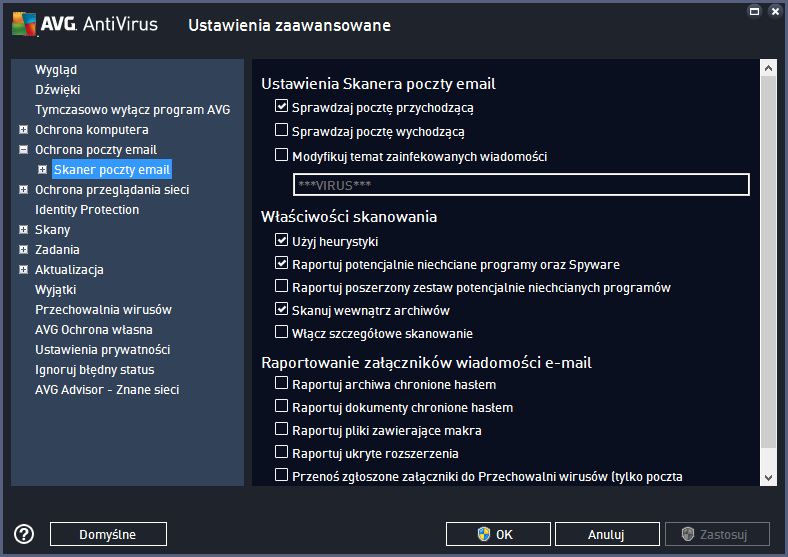Select AVG Ochrona własna item
This screenshot has height=557, width=788.
(93, 330)
